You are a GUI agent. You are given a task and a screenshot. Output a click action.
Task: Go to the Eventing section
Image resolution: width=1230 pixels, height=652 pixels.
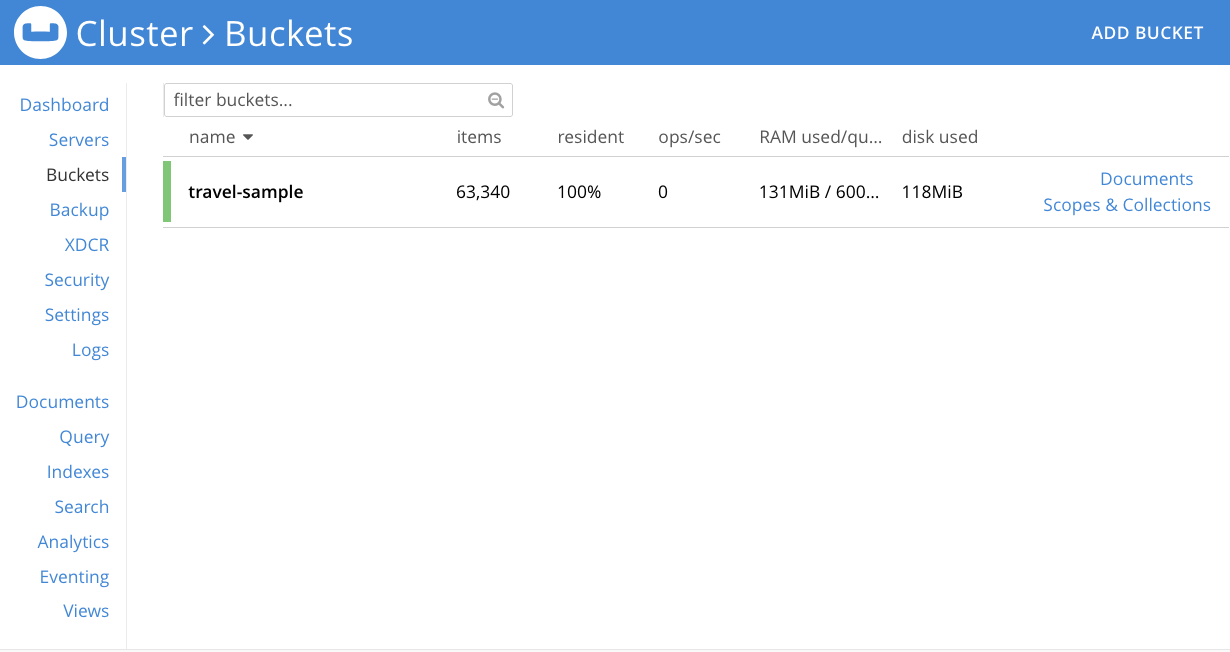(74, 576)
